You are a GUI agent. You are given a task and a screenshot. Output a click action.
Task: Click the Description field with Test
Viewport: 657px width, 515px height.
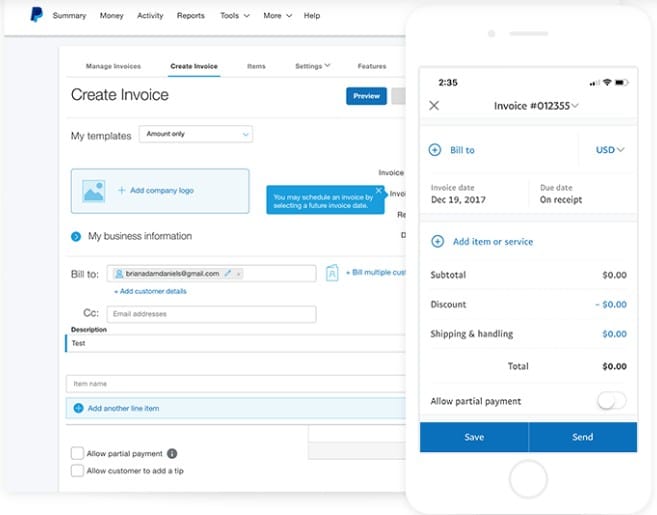point(235,343)
